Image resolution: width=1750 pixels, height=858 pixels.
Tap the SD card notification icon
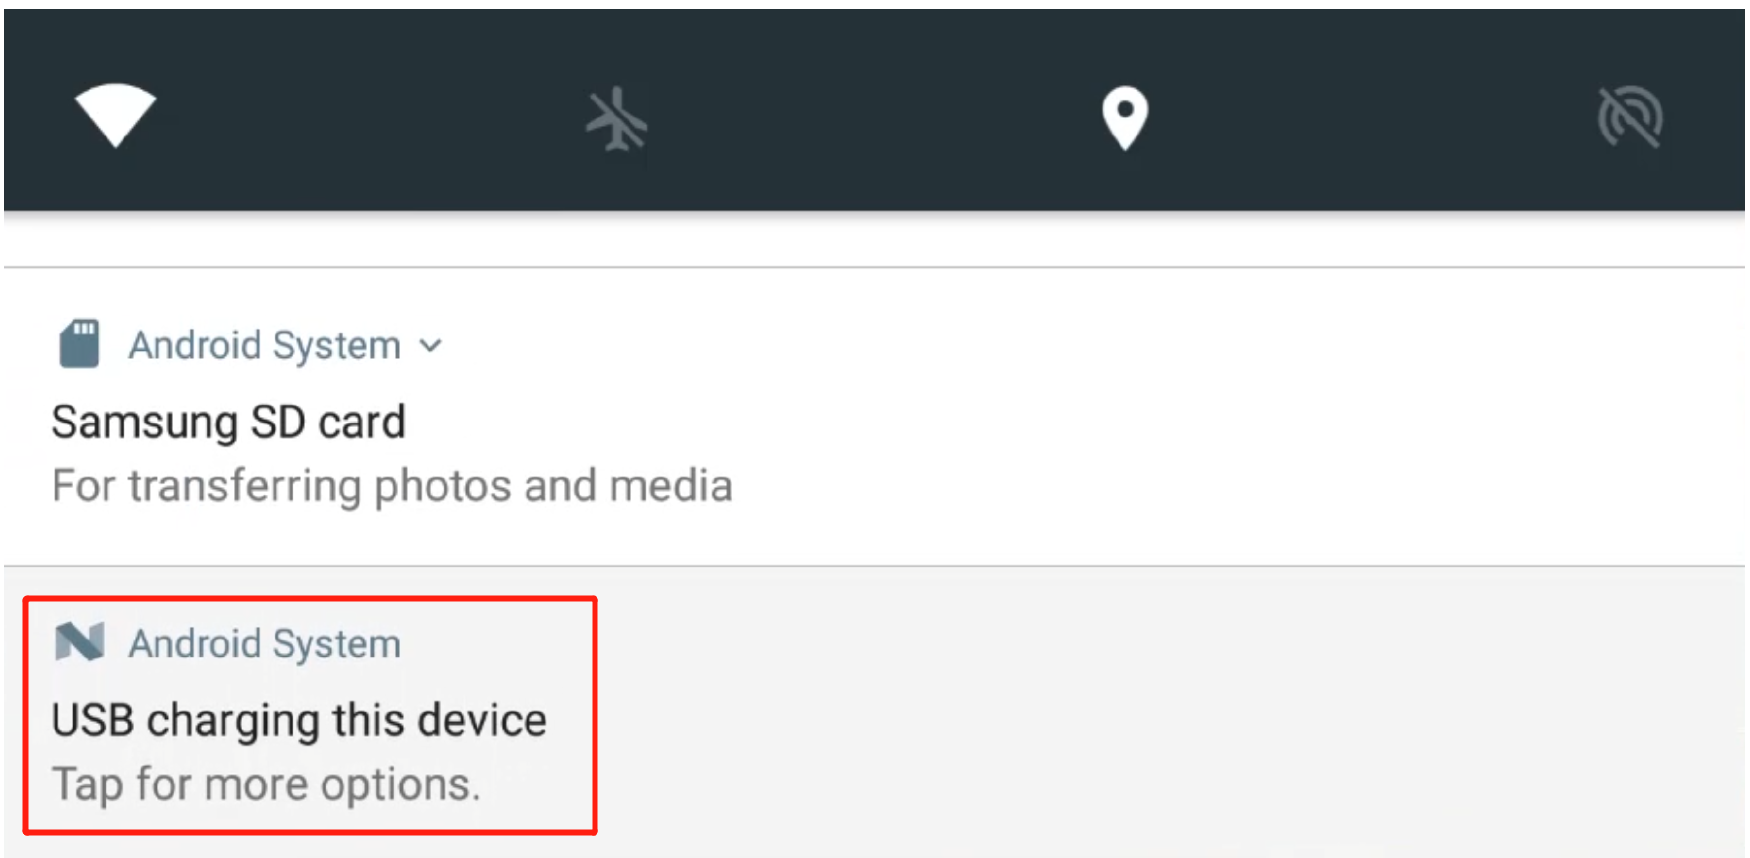(79, 344)
